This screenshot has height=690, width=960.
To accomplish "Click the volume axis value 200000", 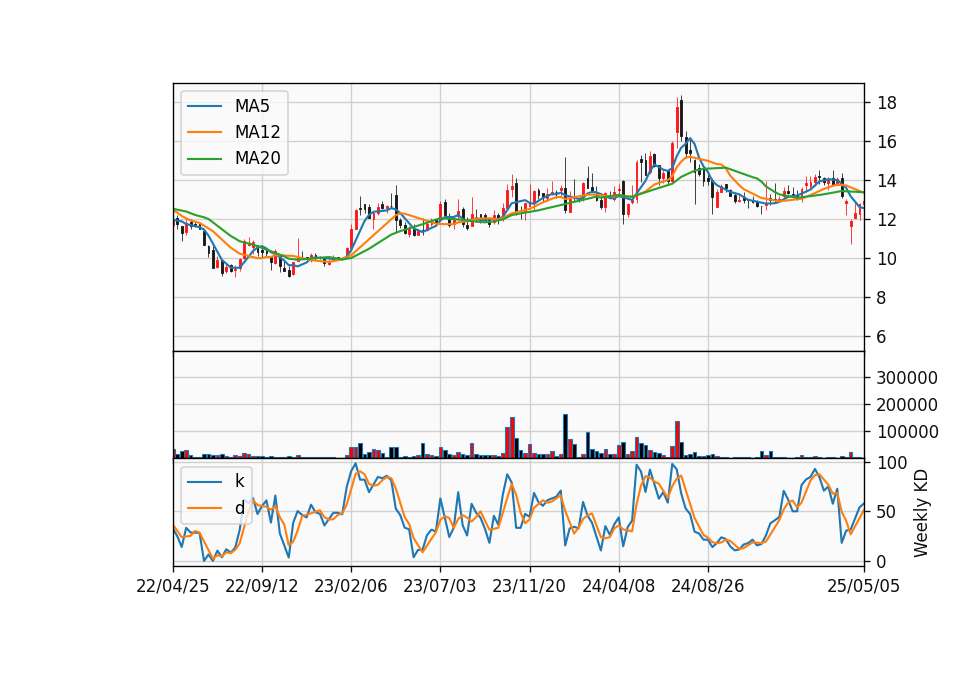I will coord(907,405).
